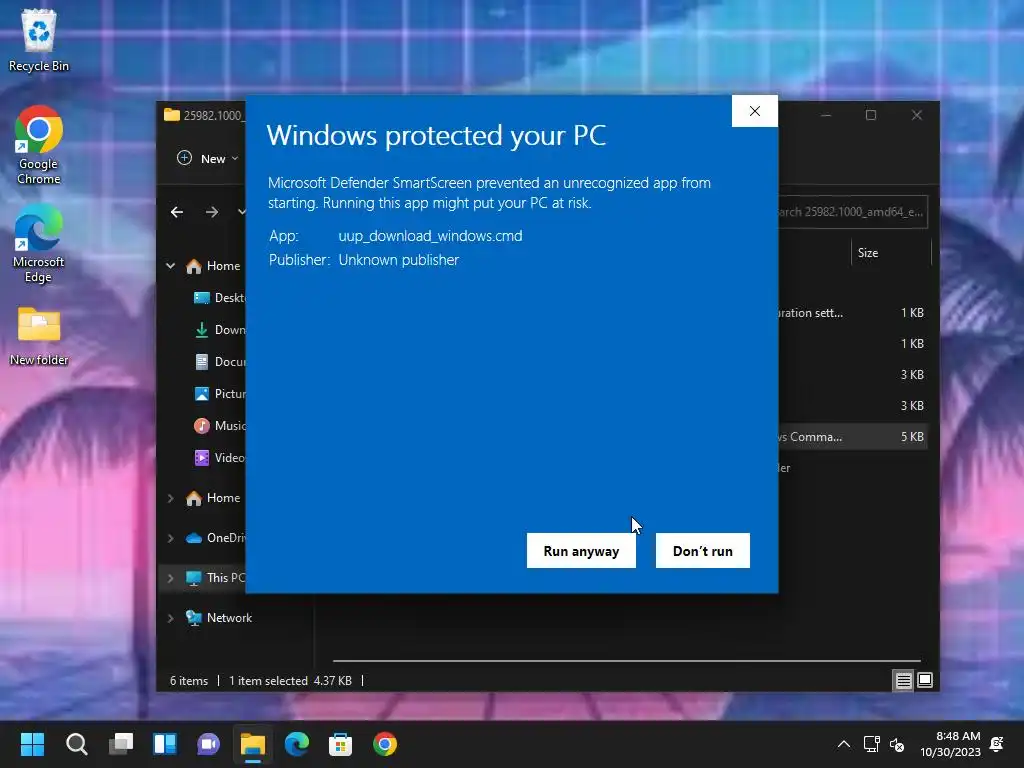Expand the second Home tree node
The width and height of the screenshot is (1024, 768).
click(x=170, y=498)
